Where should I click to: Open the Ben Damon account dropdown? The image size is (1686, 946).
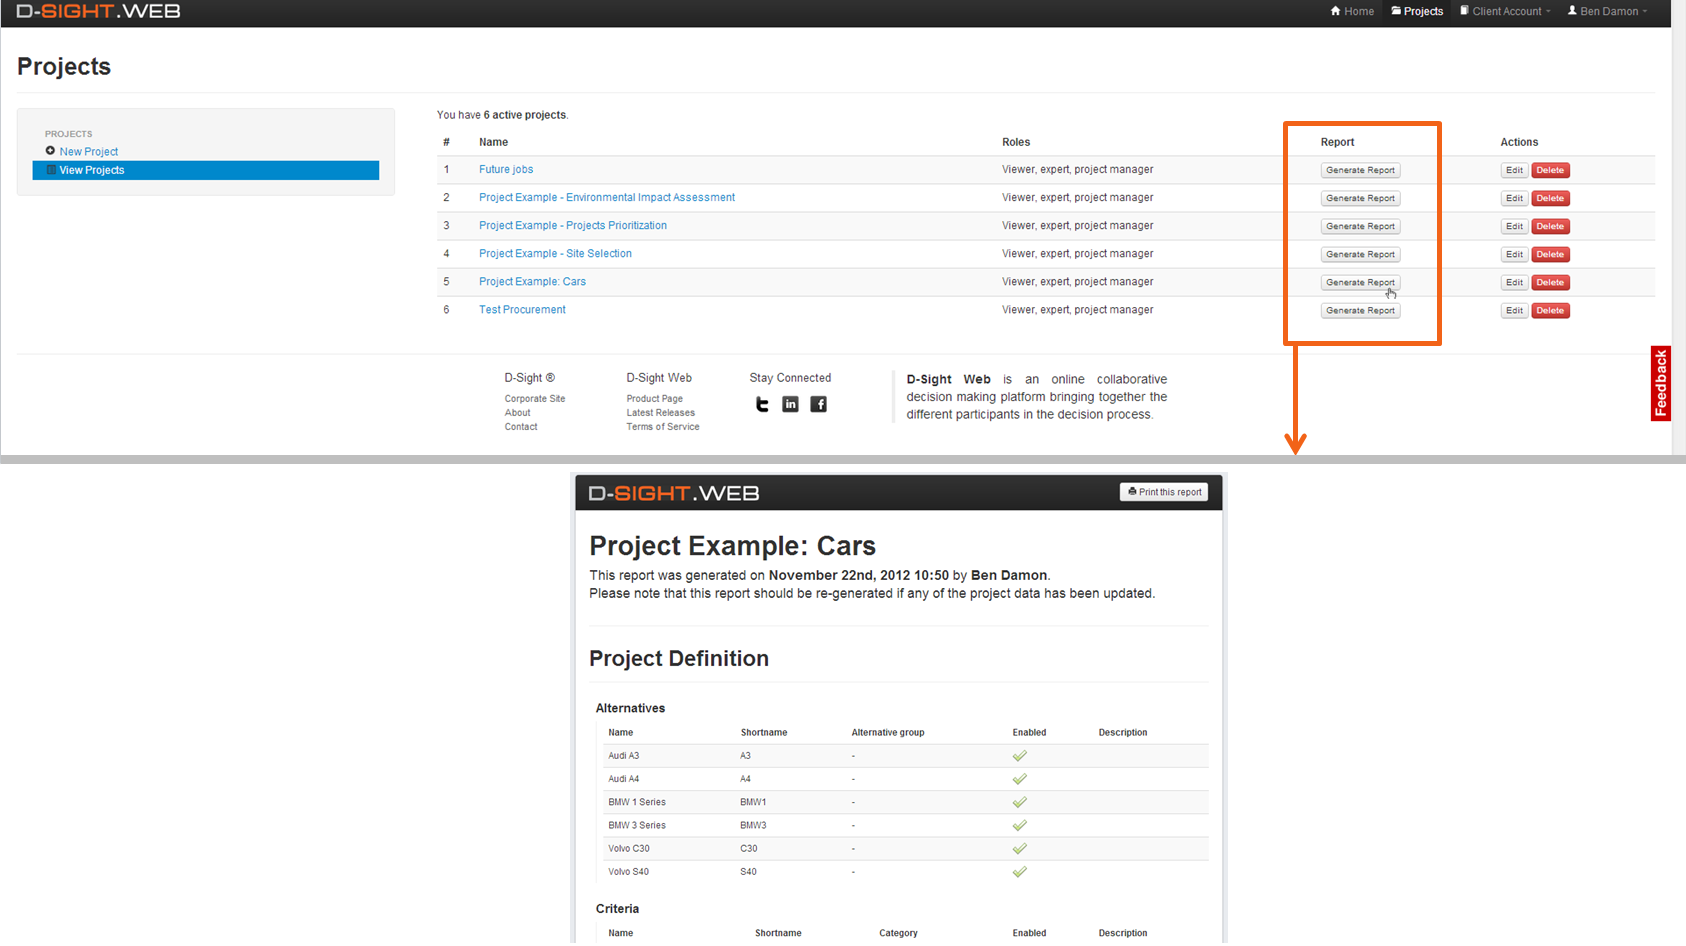[1607, 11]
